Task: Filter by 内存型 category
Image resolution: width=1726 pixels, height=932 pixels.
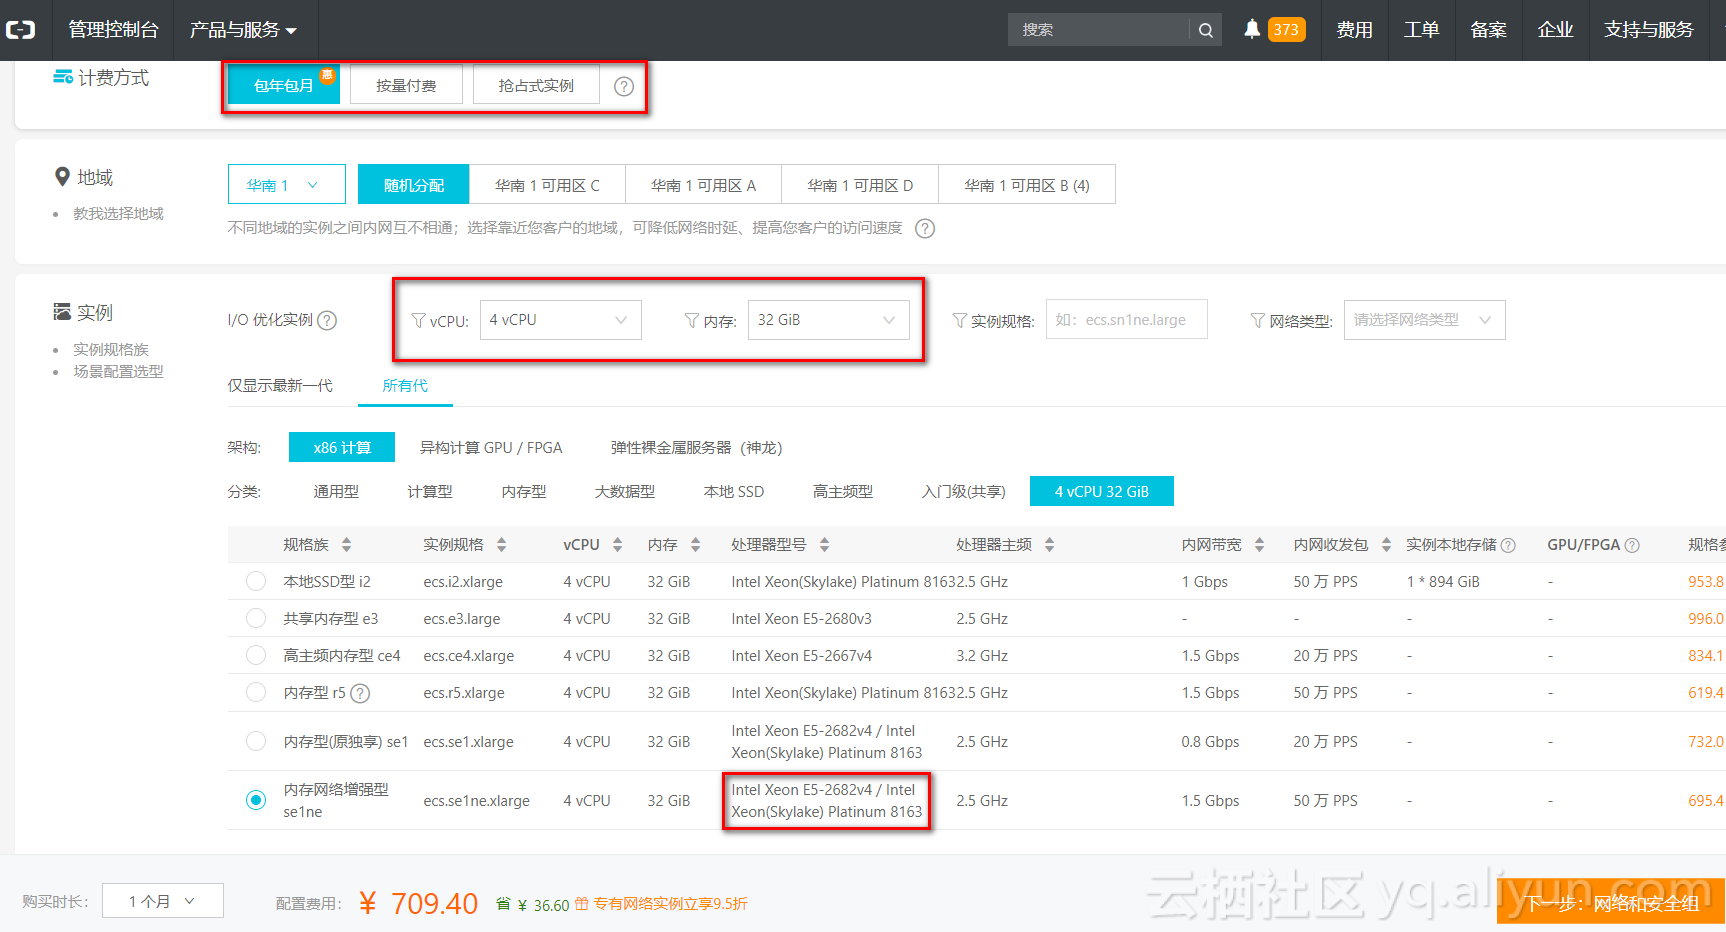Action: 524,491
